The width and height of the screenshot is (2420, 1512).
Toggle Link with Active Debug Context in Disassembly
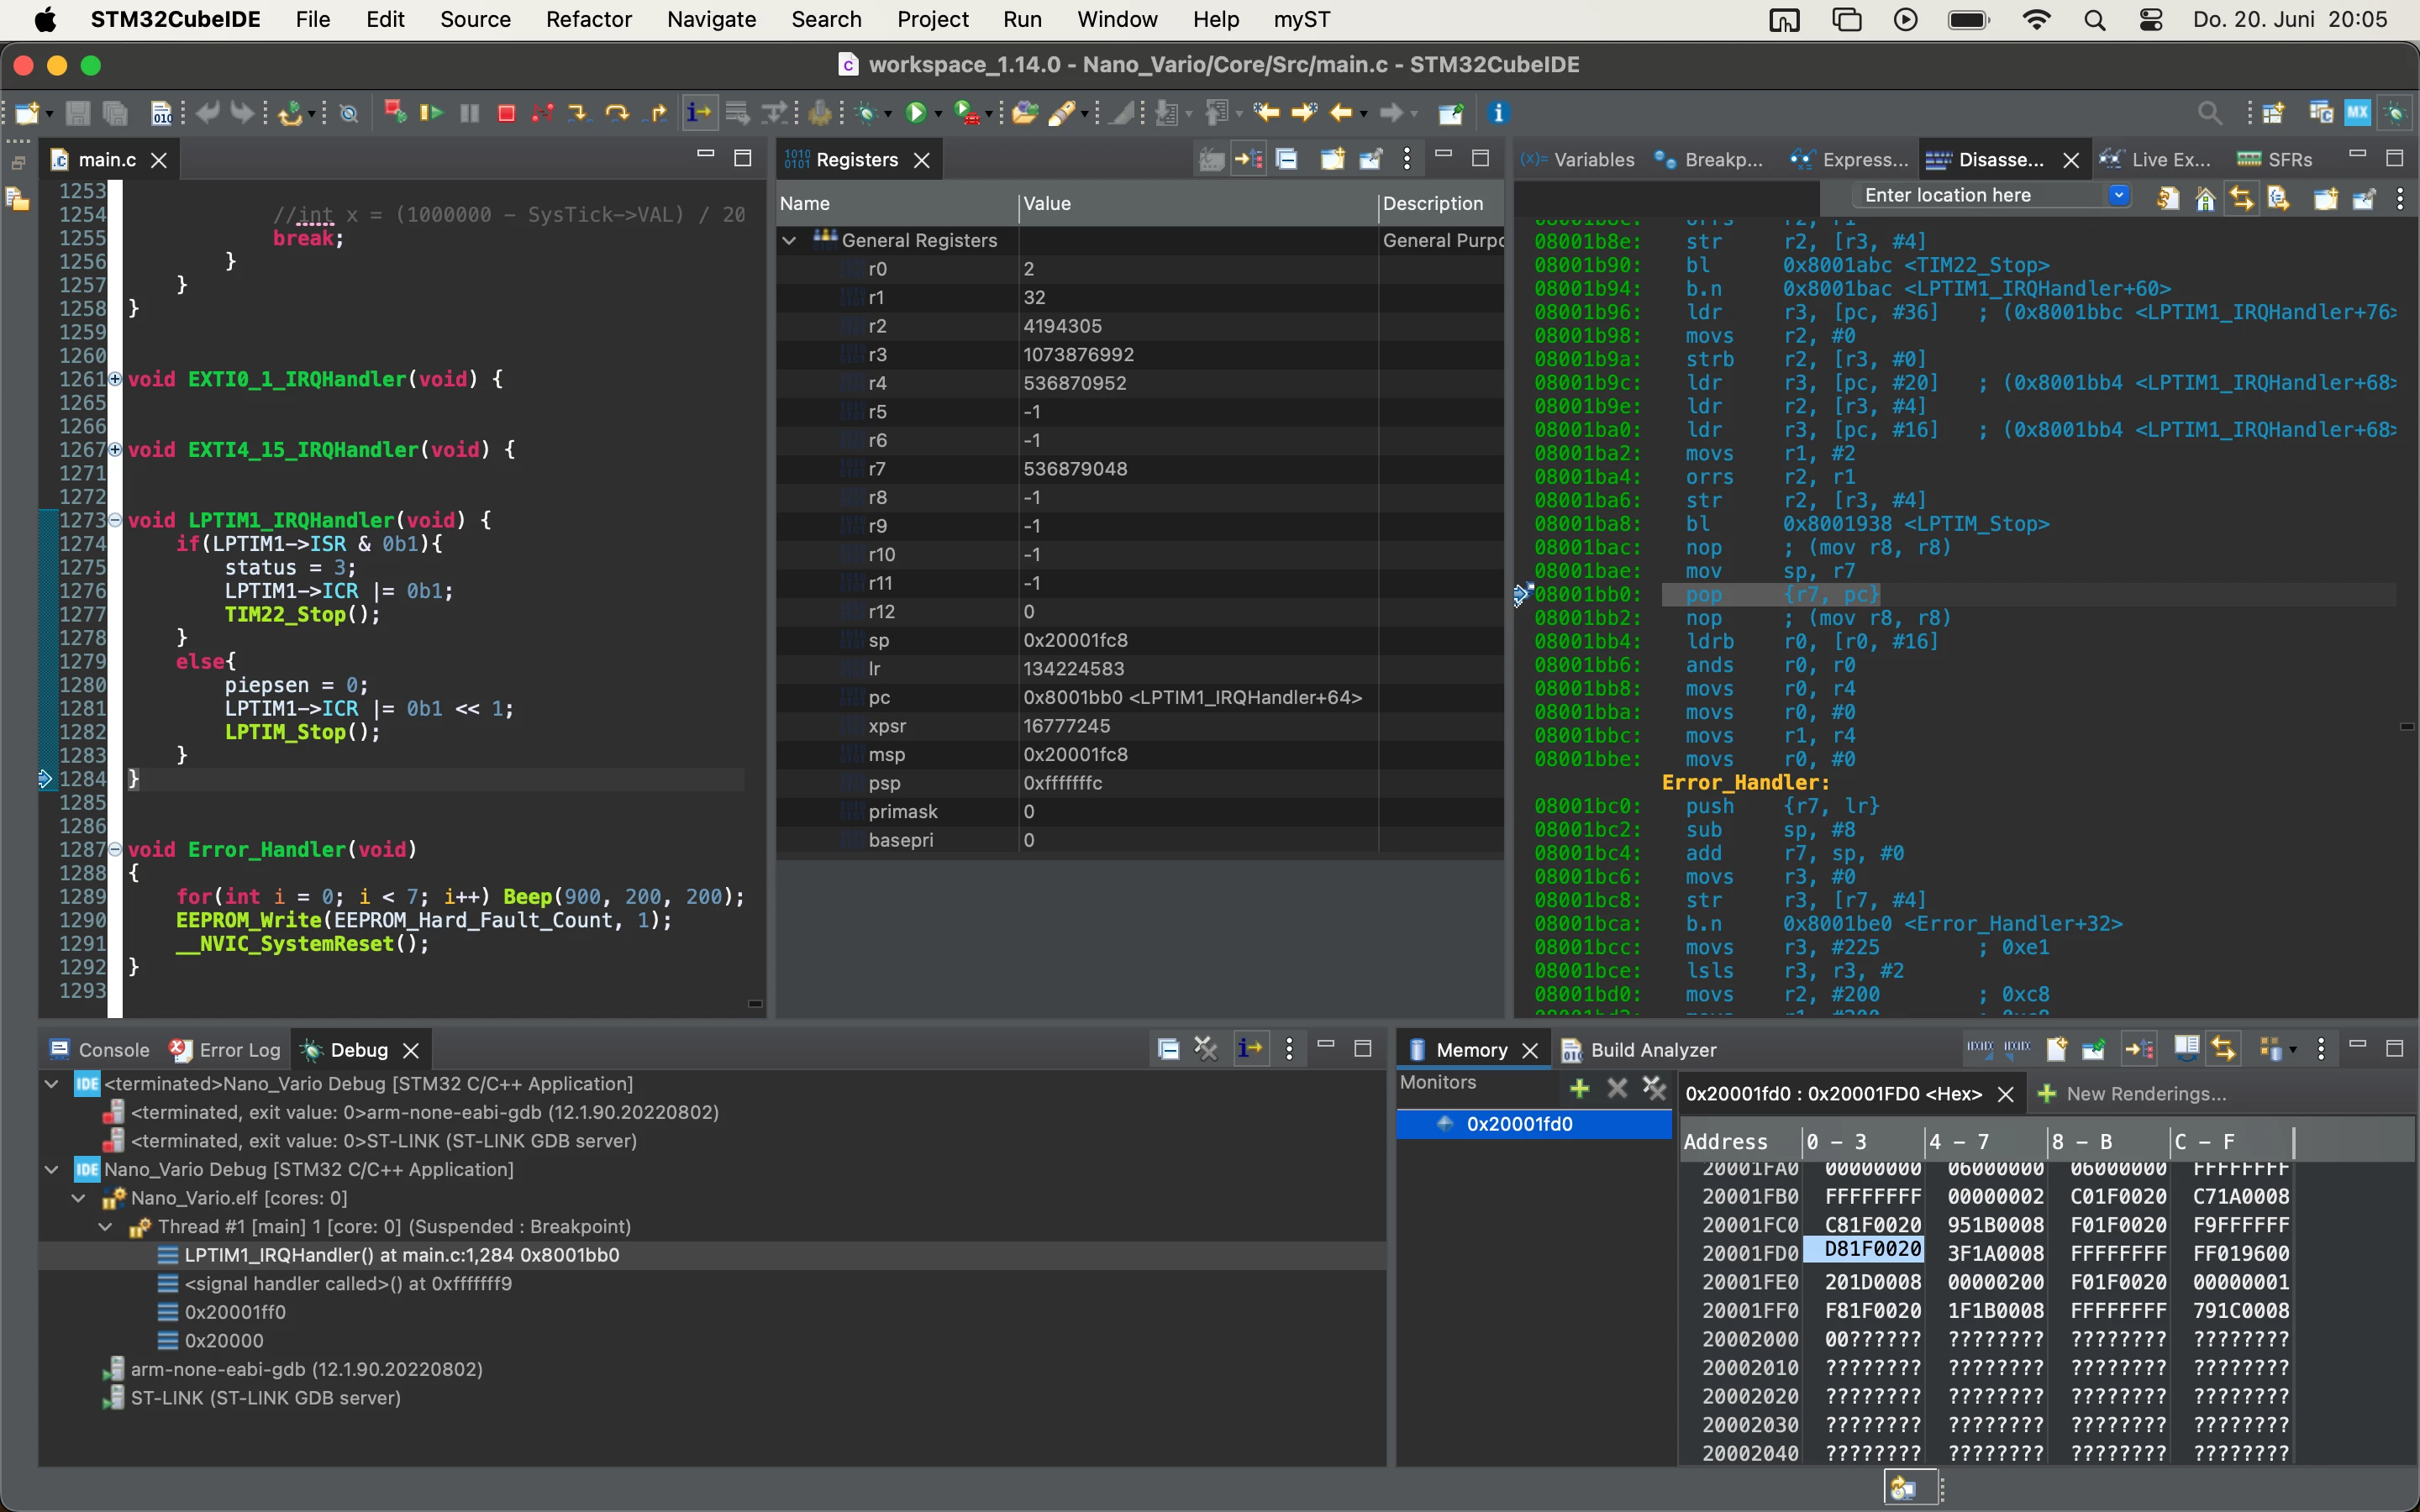[2242, 198]
